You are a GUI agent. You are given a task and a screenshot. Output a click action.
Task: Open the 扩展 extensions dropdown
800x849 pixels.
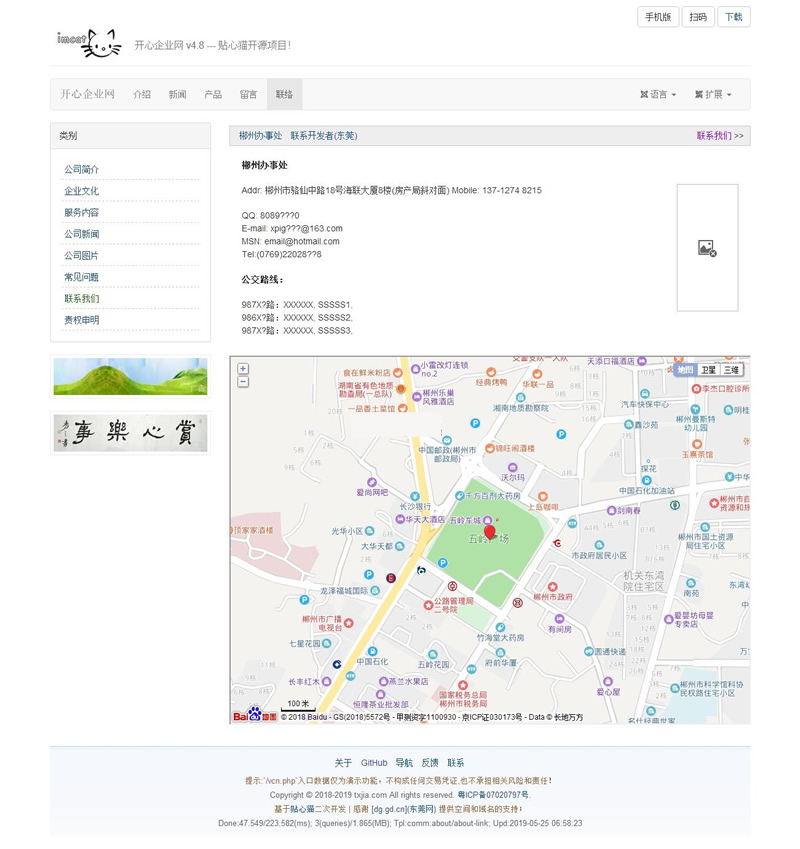pyautogui.click(x=713, y=94)
